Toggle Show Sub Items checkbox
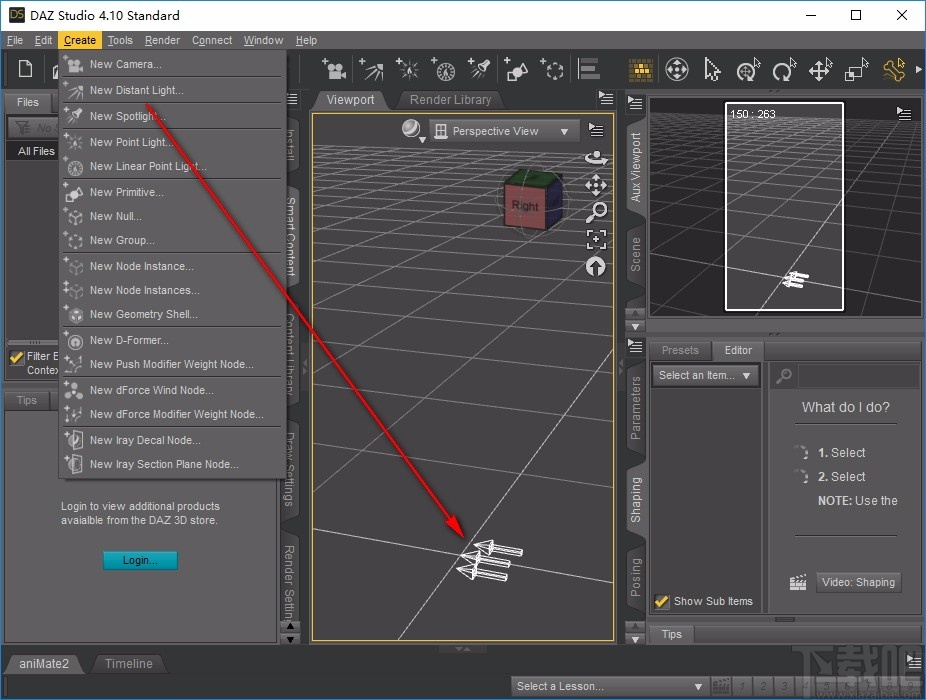Image resolution: width=926 pixels, height=700 pixels. (661, 601)
